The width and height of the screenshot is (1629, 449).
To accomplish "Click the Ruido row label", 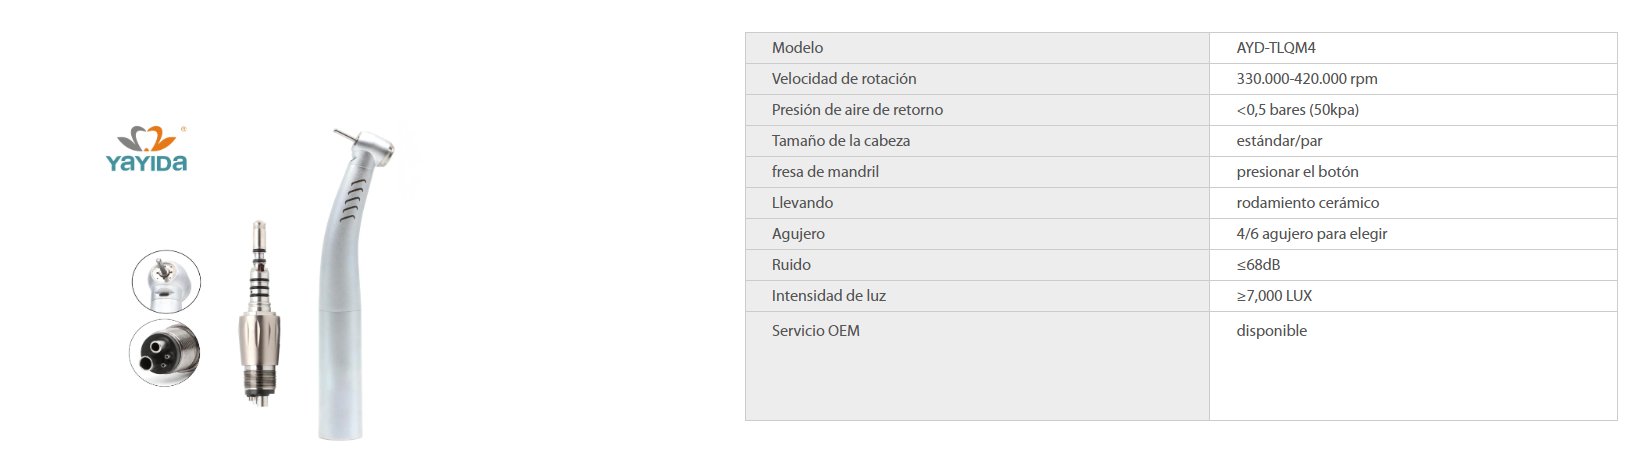I will (791, 265).
